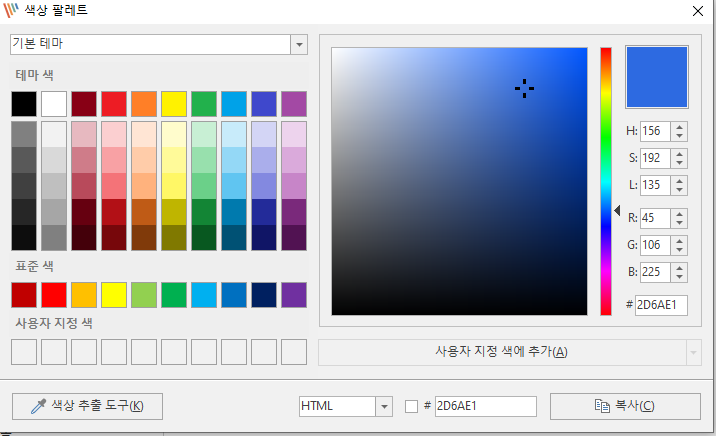Increase the R value with up arrow

point(679,214)
